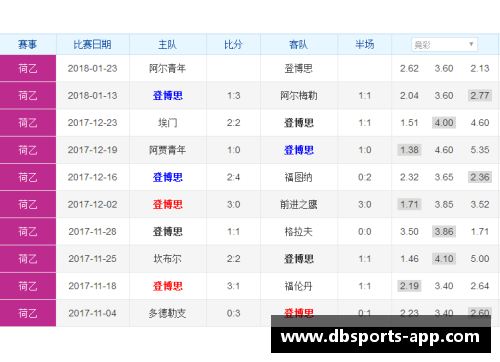Image resolution: width=500 pixels, height=362 pixels.
Task: Select highlighted odds 4.00
Action: [x=444, y=123]
